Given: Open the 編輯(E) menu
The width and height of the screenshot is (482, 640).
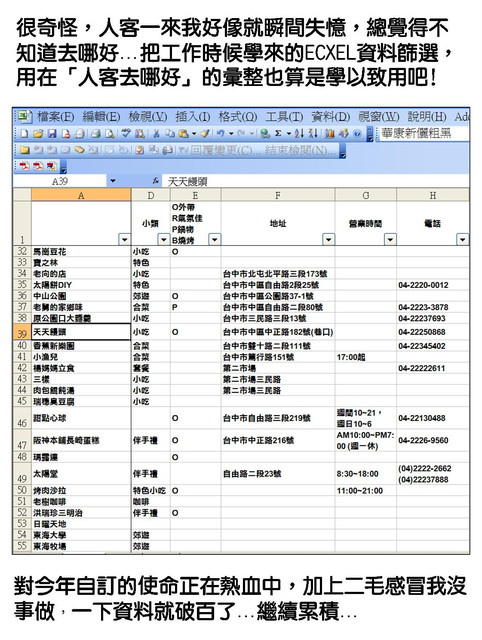Looking at the screenshot, I should pos(101,117).
